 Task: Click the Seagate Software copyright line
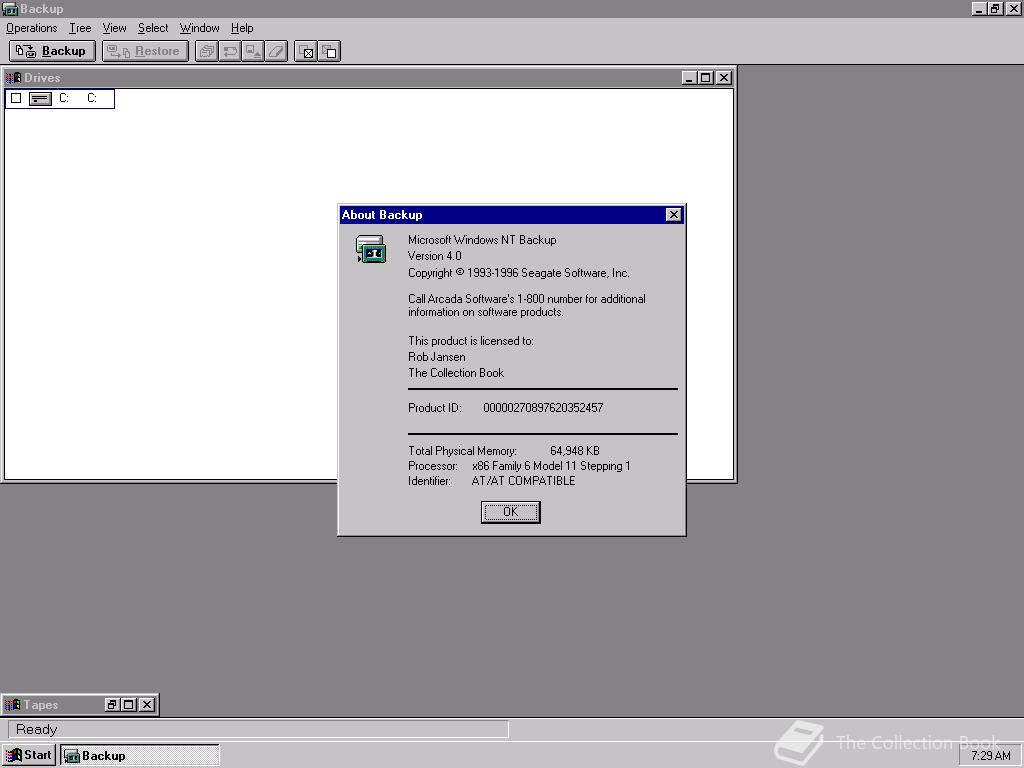tap(519, 273)
